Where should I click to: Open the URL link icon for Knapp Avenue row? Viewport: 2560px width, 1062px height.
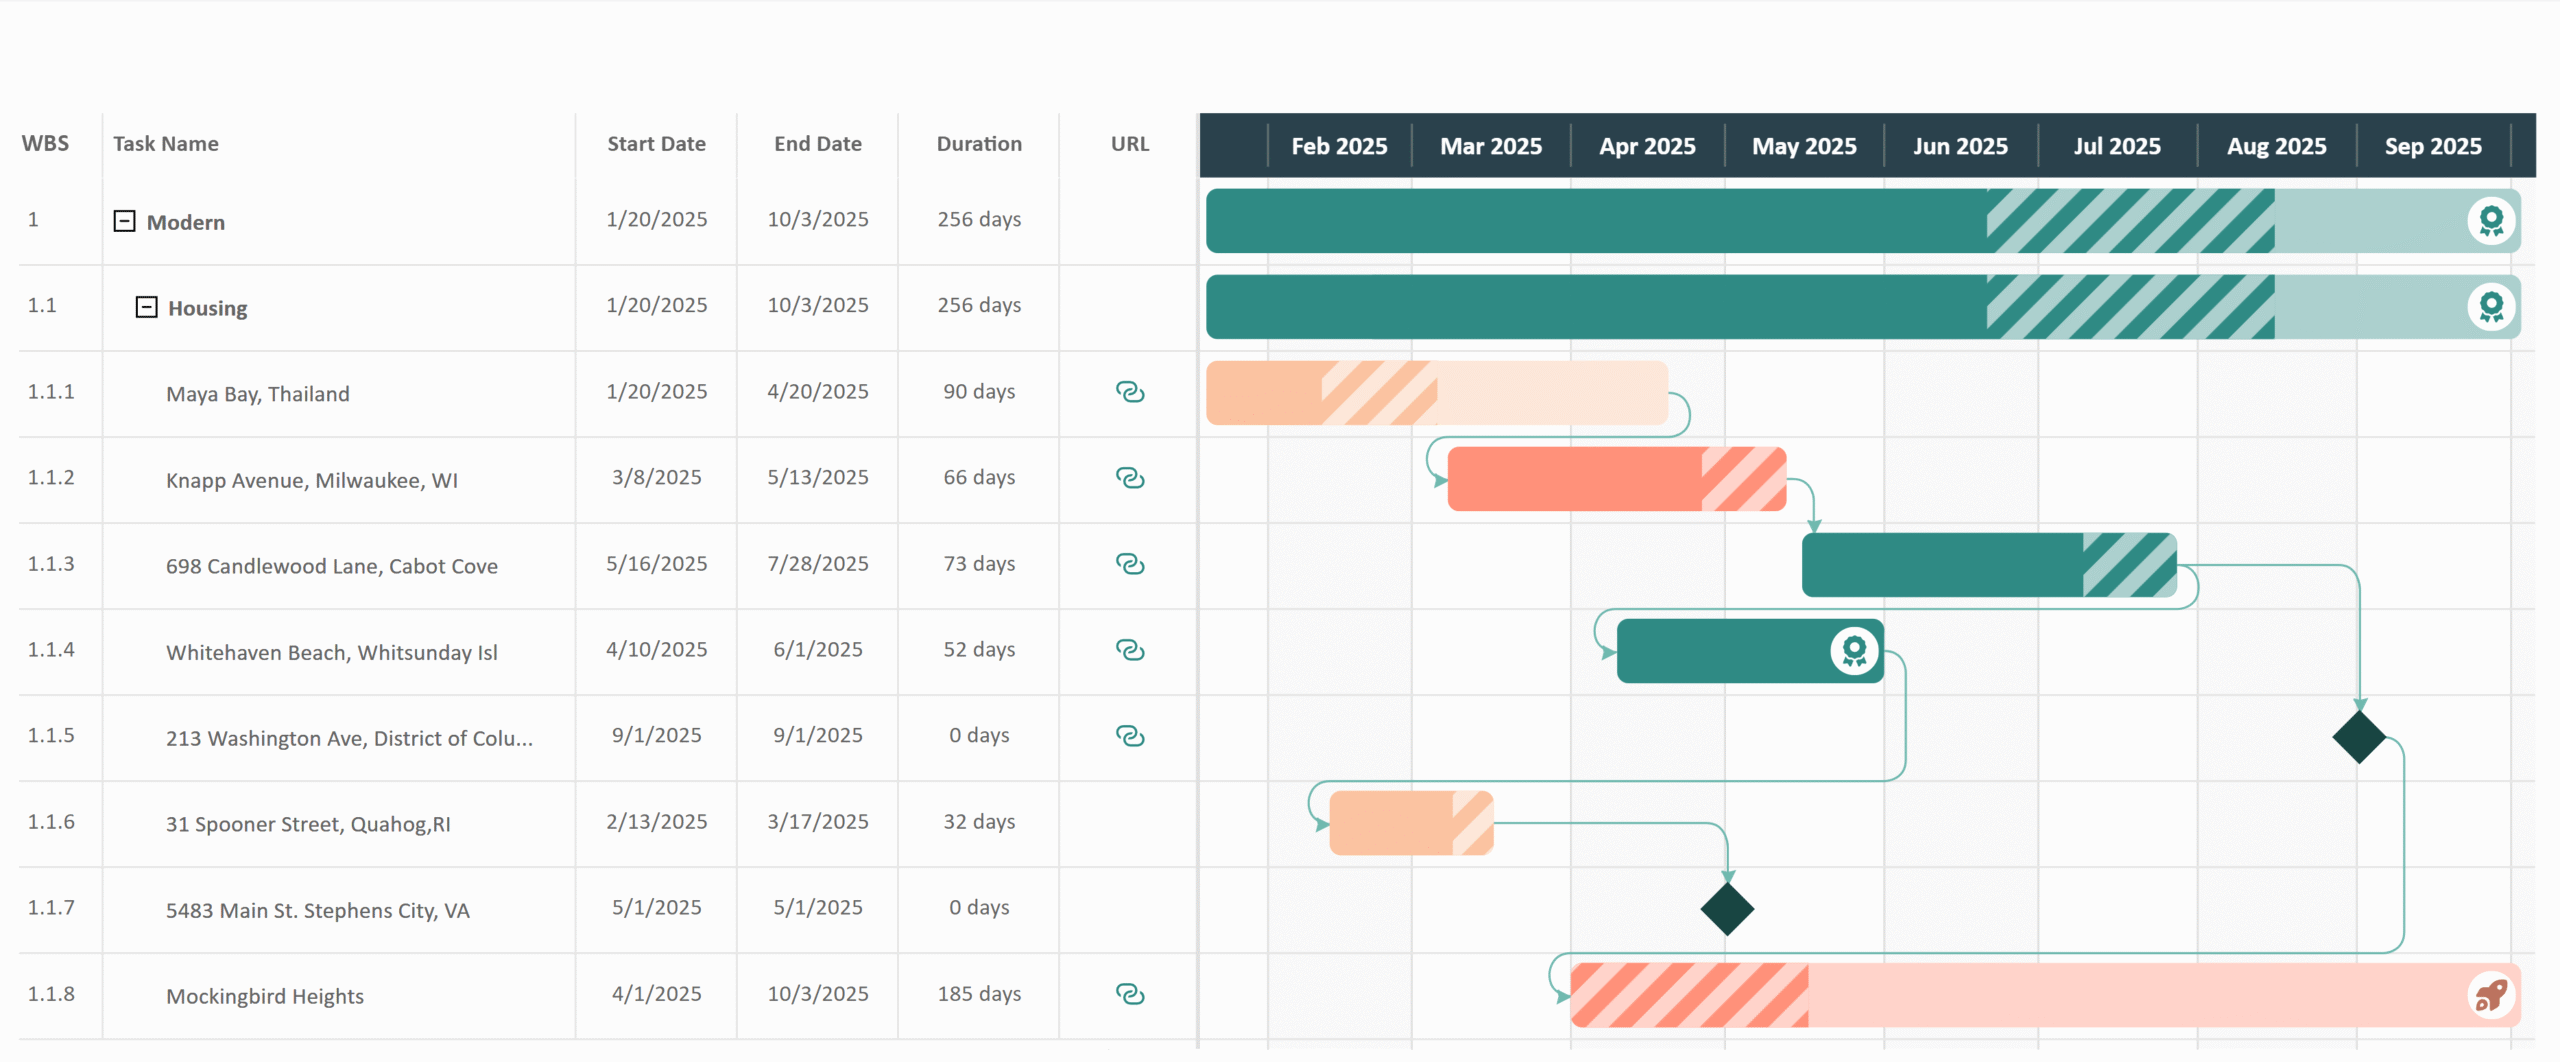(x=1129, y=478)
